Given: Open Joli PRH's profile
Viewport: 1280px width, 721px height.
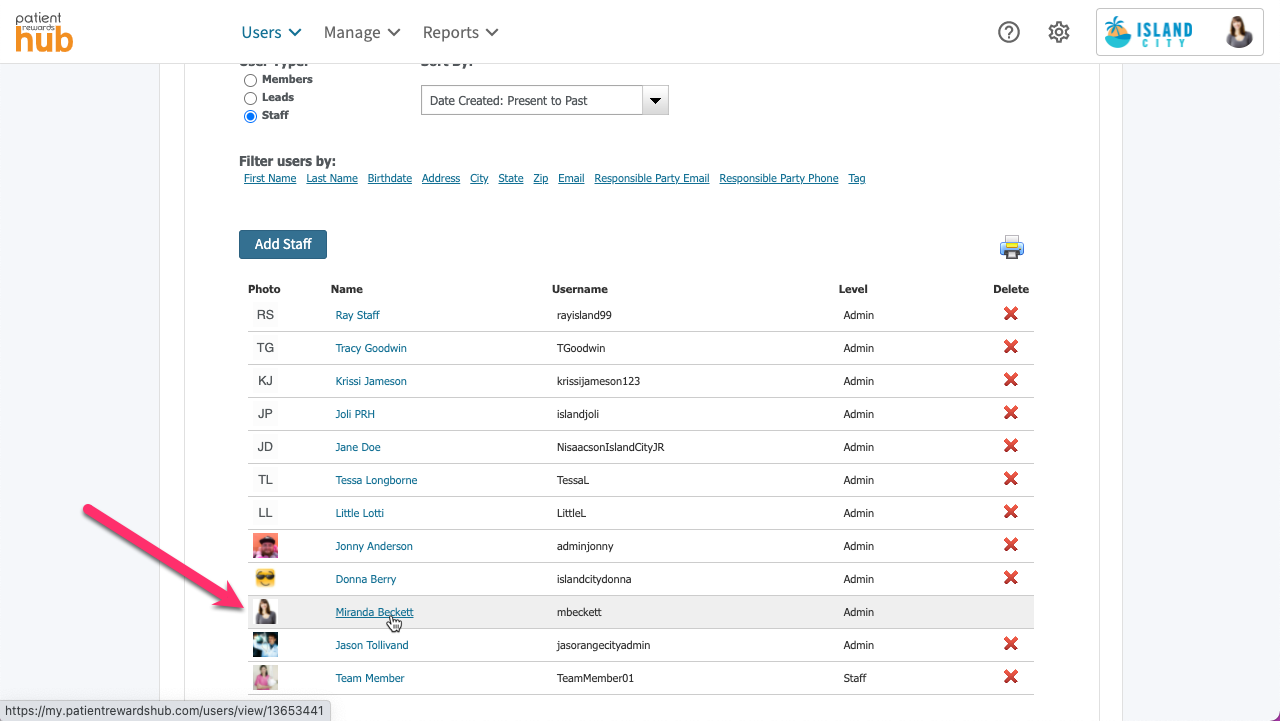Looking at the screenshot, I should [x=355, y=414].
